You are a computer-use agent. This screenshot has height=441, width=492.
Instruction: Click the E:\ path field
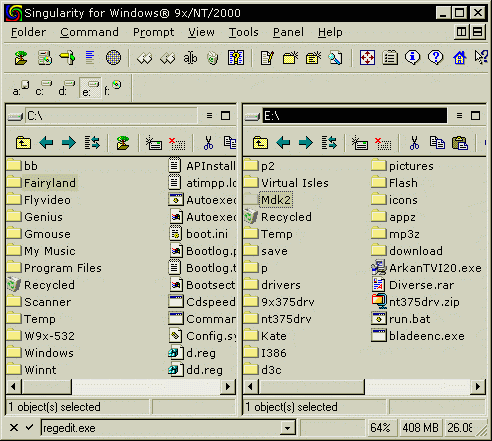(355, 116)
